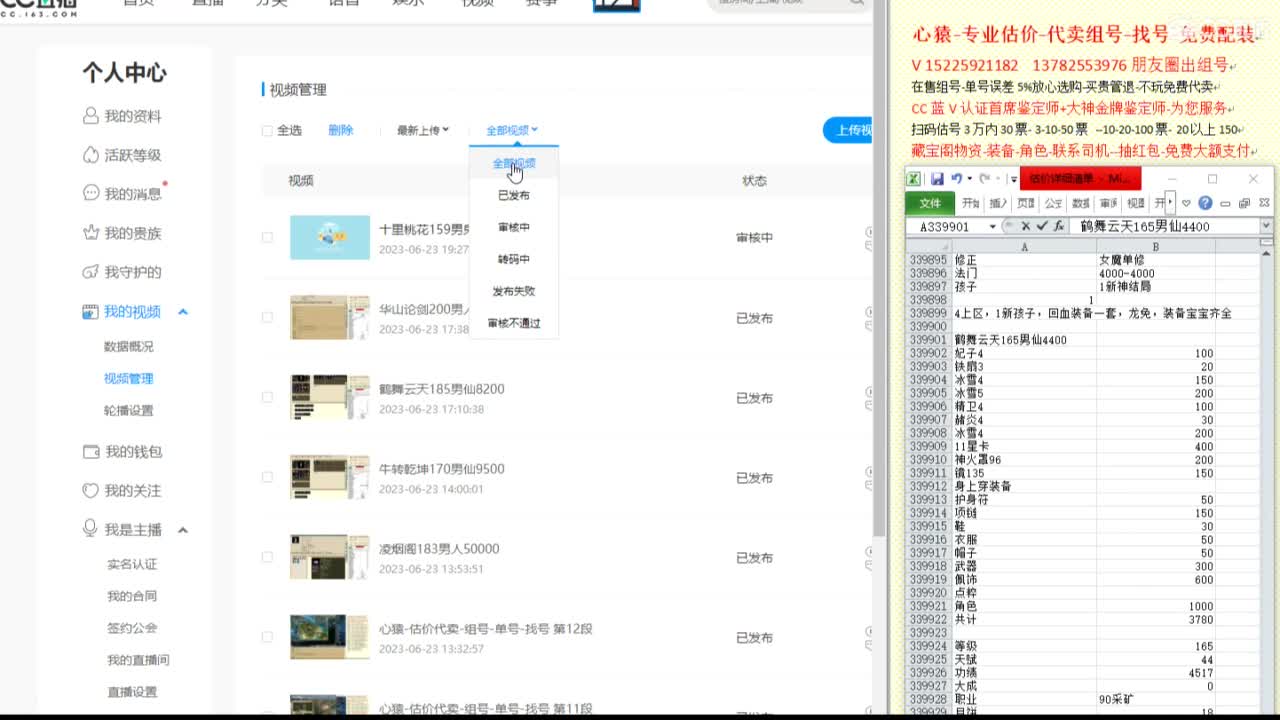Open Excel help question mark icon
This screenshot has width=1280, height=720.
tap(1205, 203)
